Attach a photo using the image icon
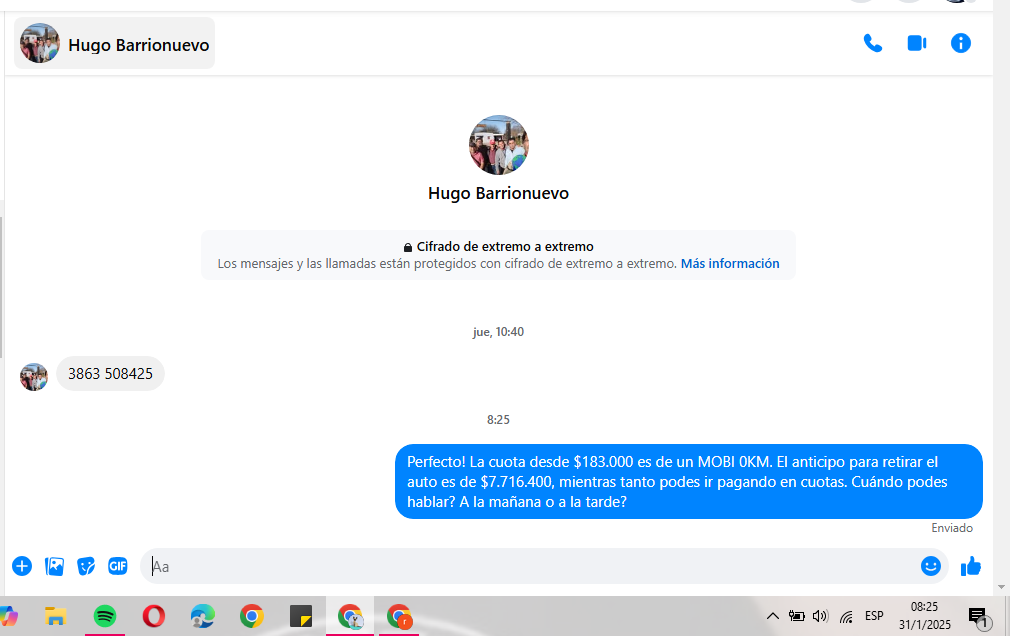This screenshot has width=1010, height=636. coord(54,566)
